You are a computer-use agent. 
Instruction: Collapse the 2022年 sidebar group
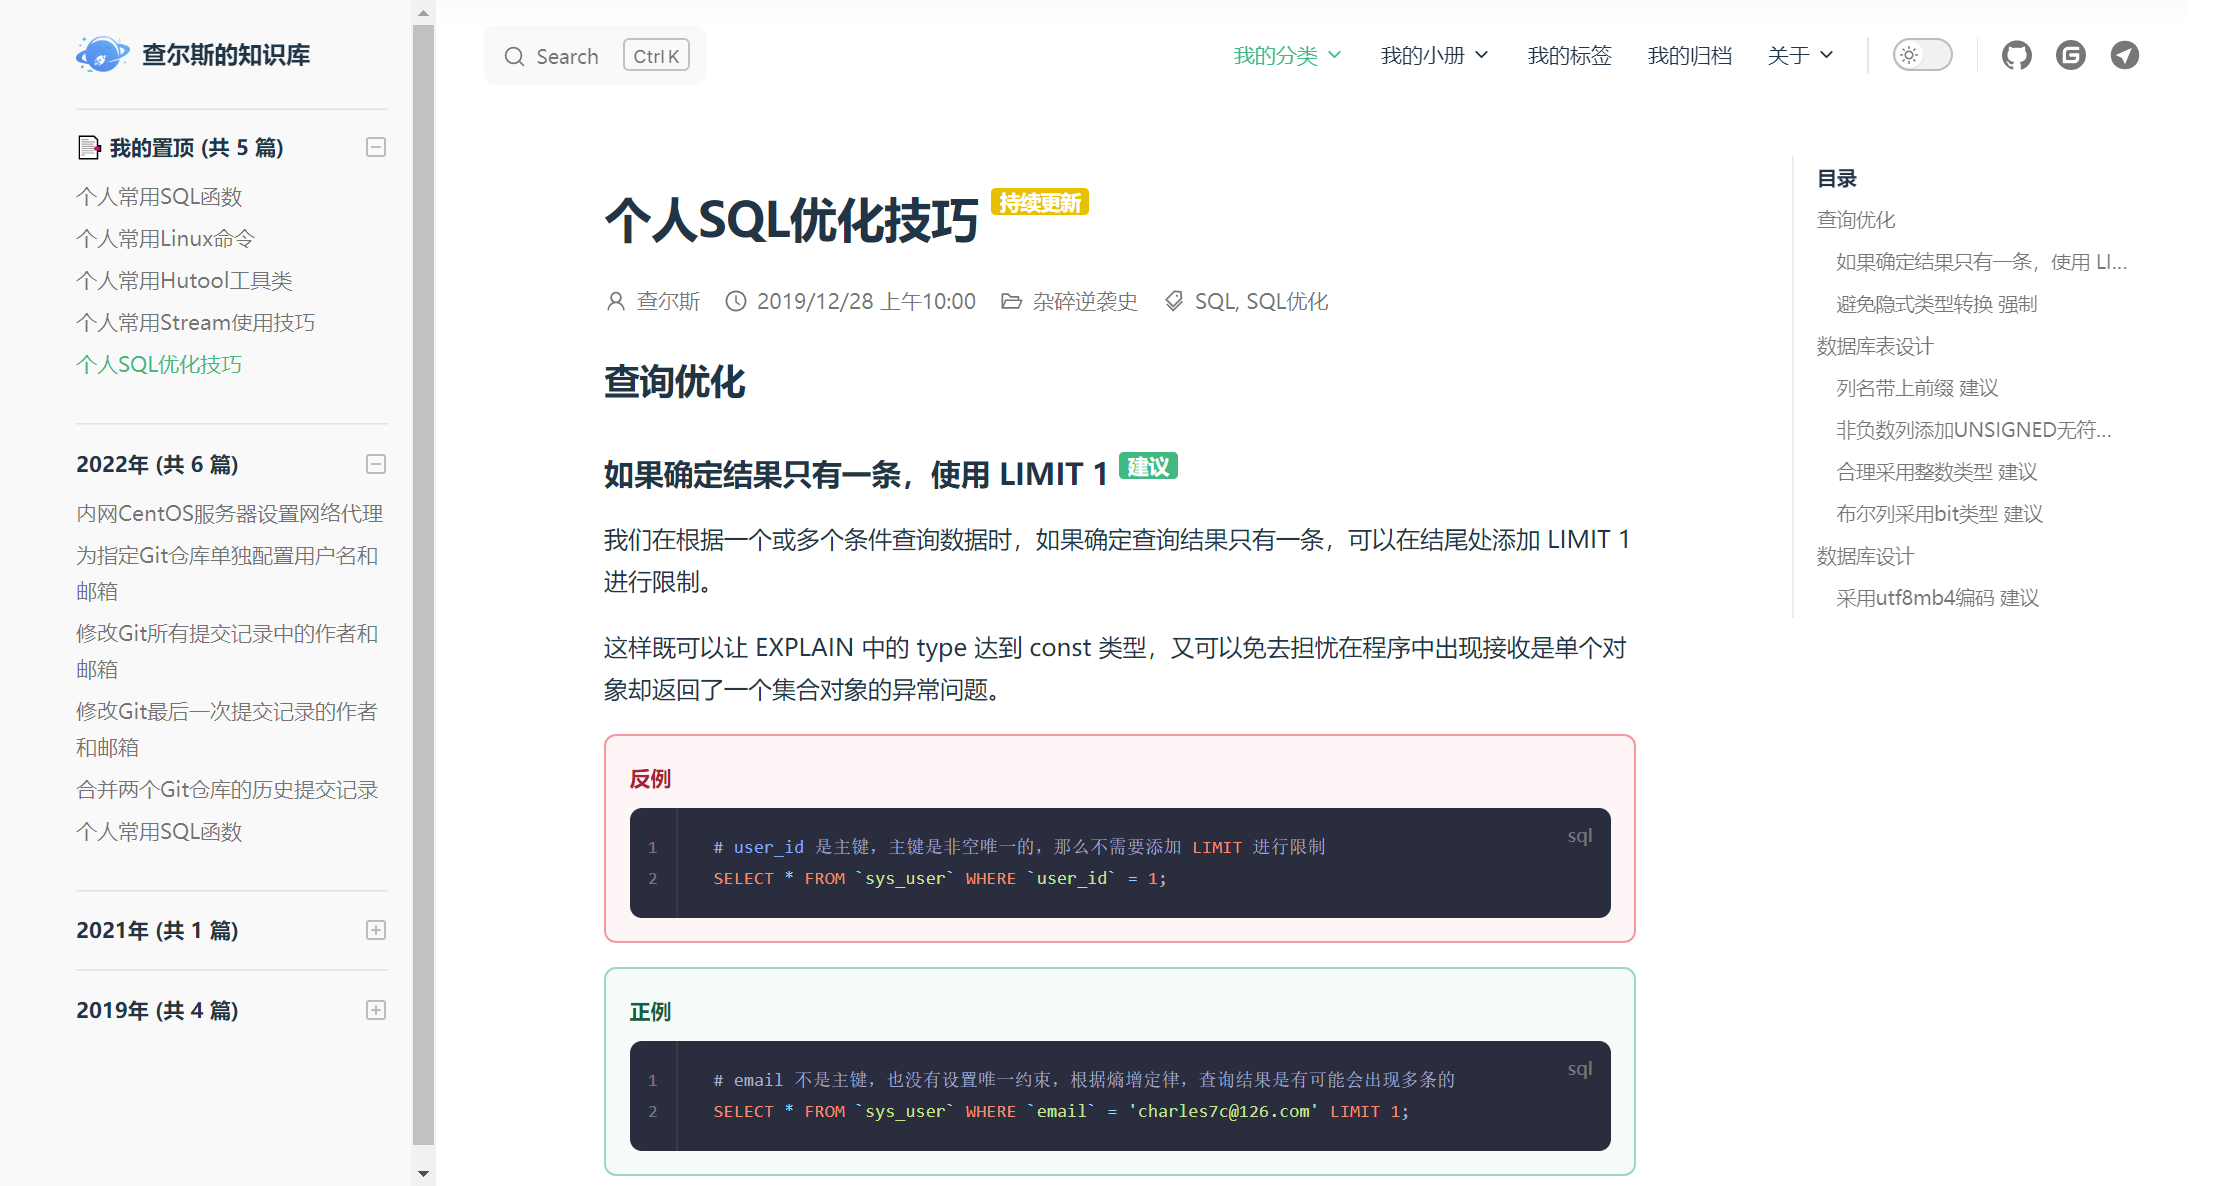coord(376,464)
